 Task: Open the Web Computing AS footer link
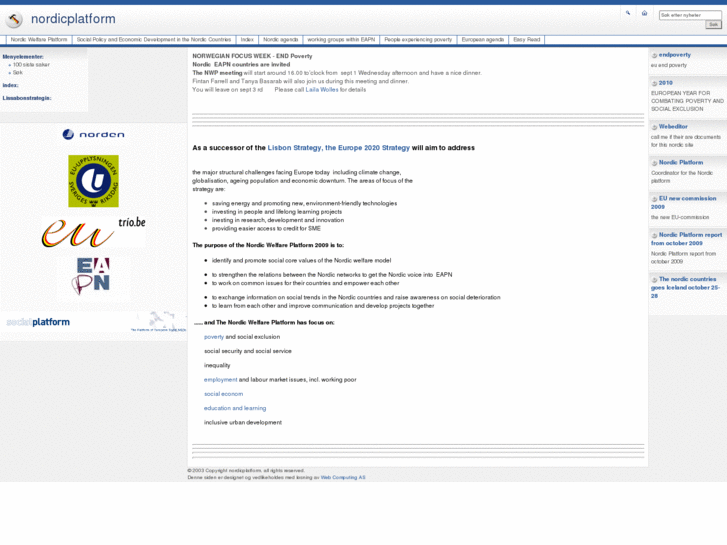click(343, 478)
